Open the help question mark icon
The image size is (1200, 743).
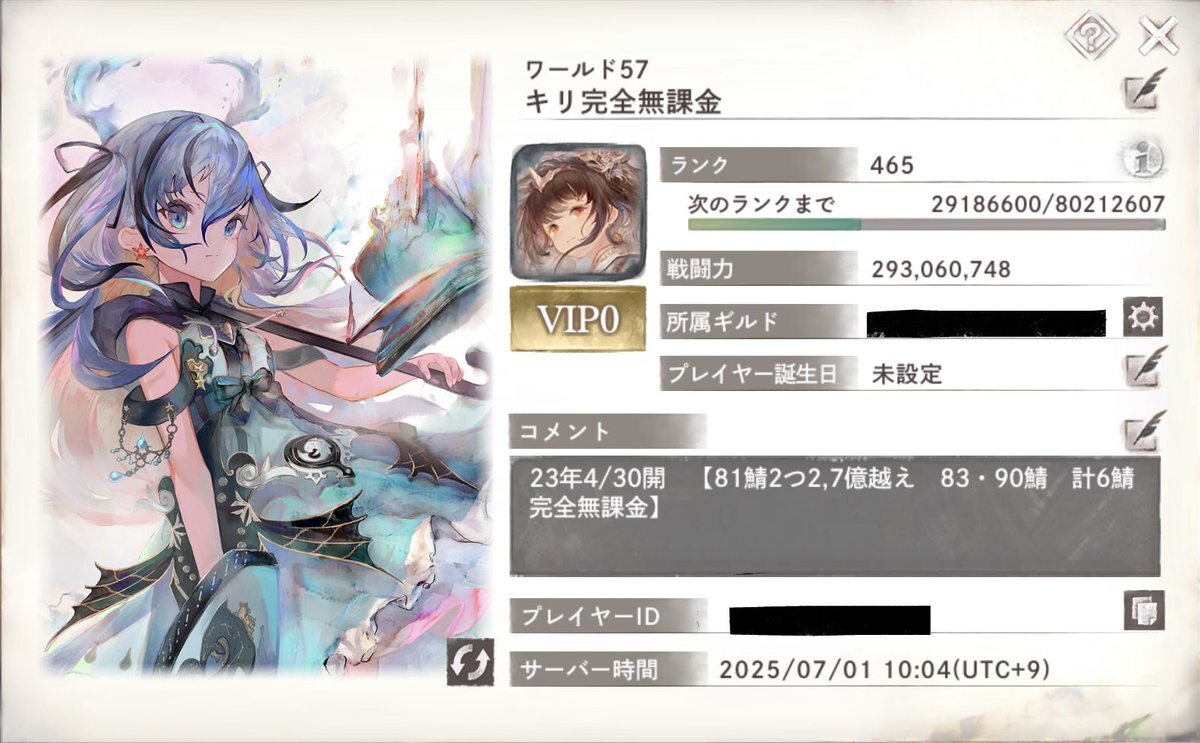click(x=1089, y=36)
